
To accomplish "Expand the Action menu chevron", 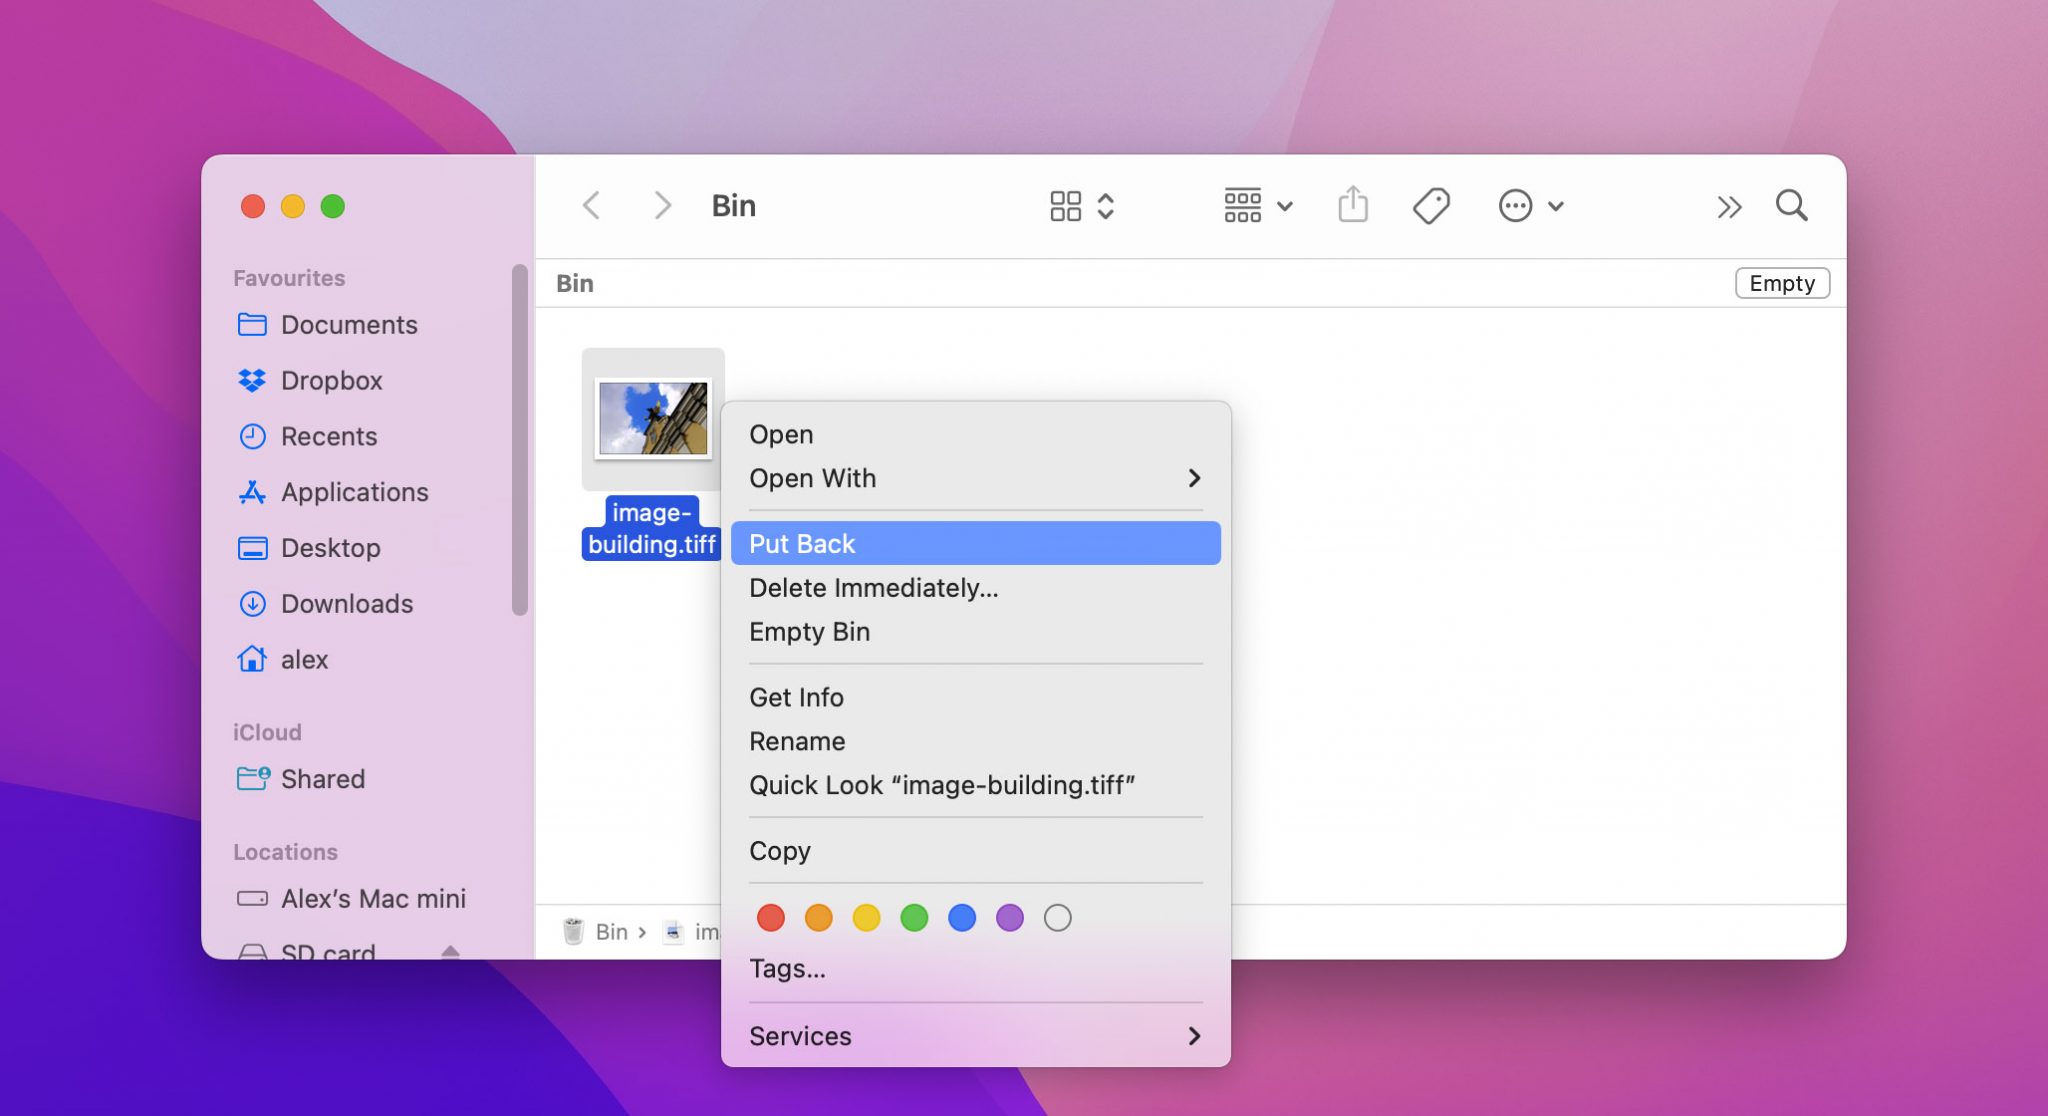I will tap(1556, 207).
